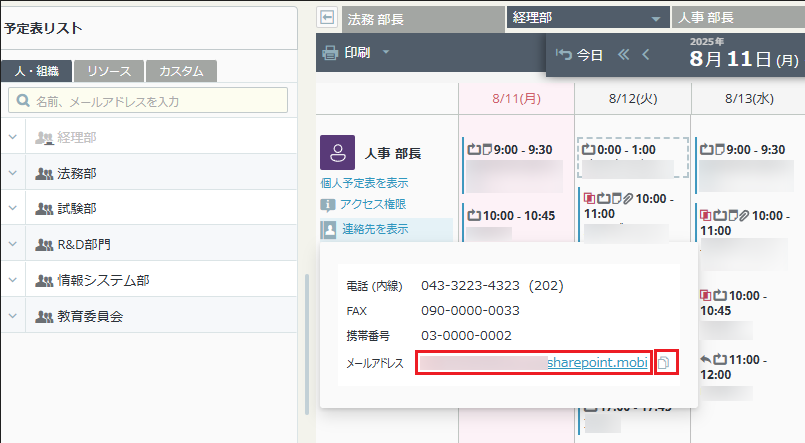805x443 pixels.
Task: Click the purple 人事 部長 avatar icon
Action: click(x=337, y=152)
